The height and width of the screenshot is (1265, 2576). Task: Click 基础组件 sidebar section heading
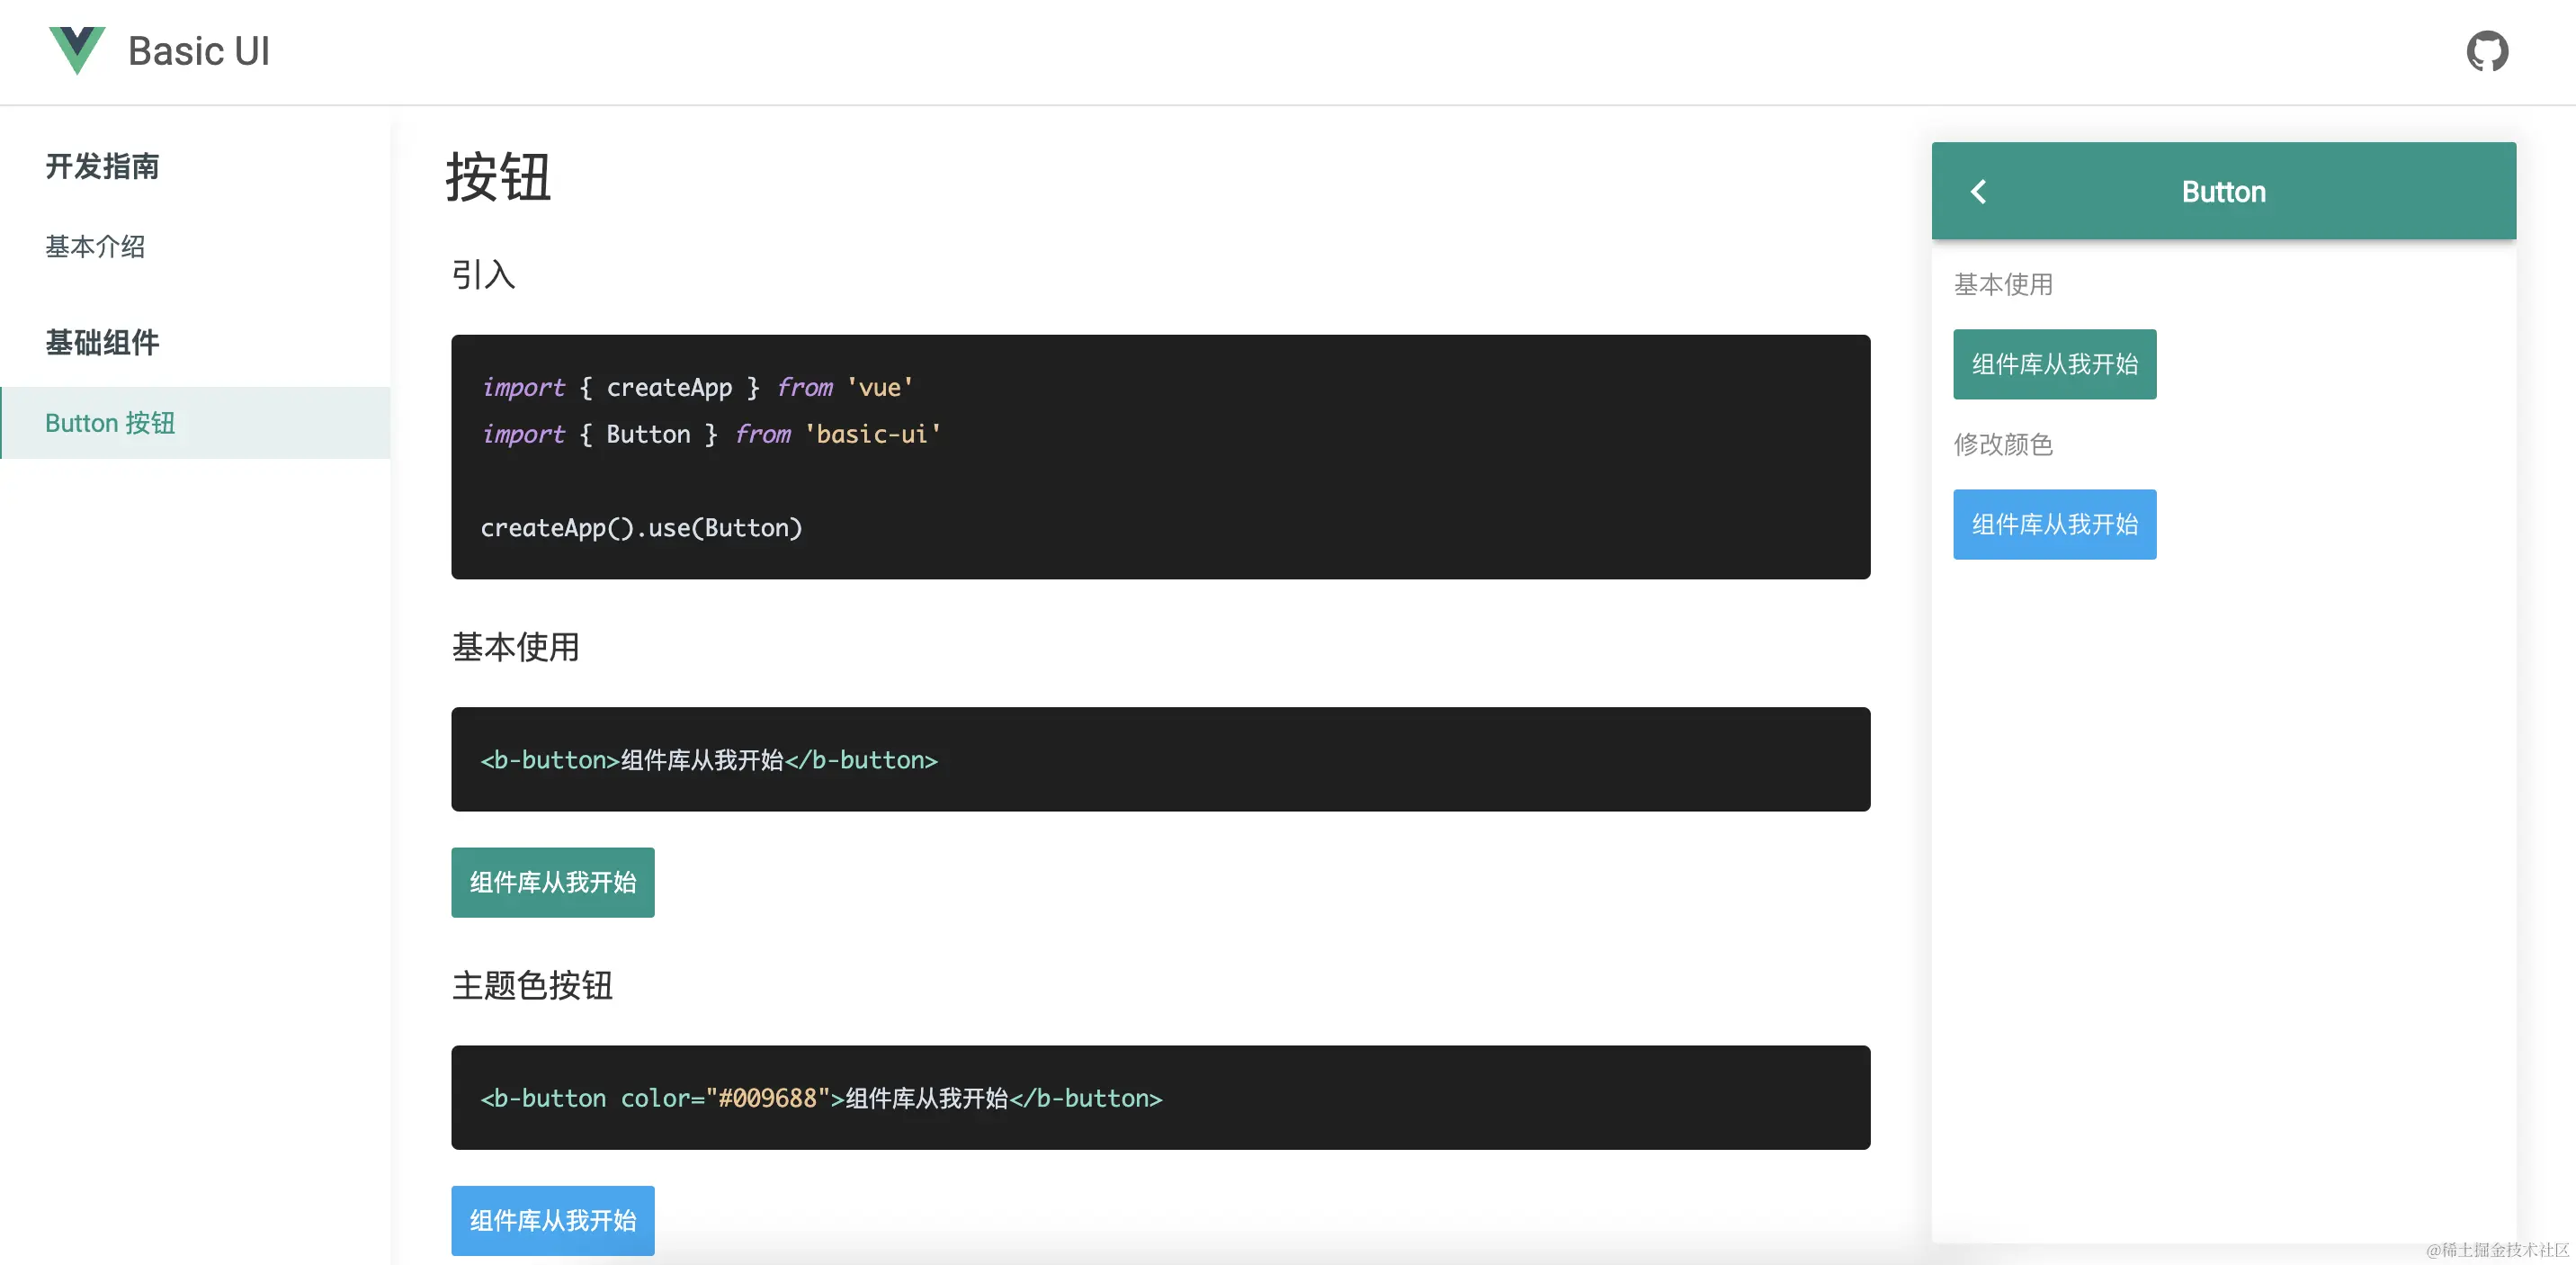[102, 342]
